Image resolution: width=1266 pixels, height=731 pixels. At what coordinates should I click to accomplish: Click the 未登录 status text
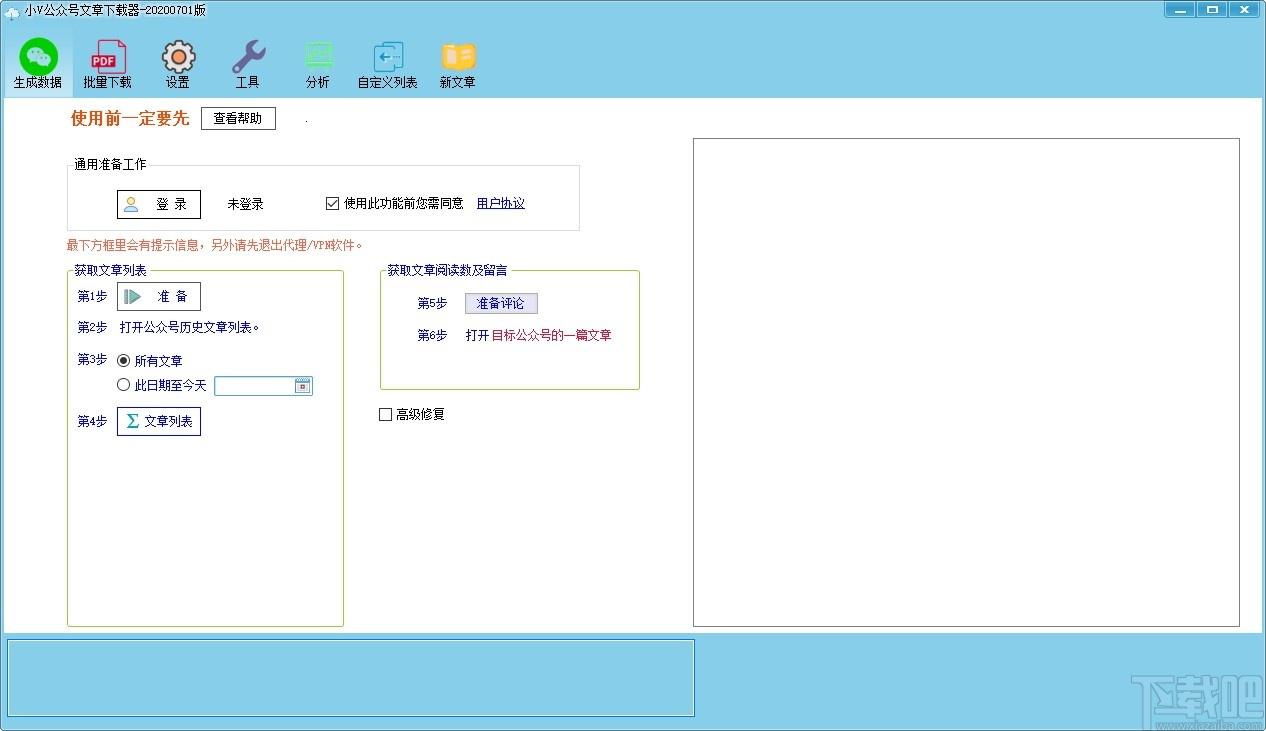click(245, 204)
